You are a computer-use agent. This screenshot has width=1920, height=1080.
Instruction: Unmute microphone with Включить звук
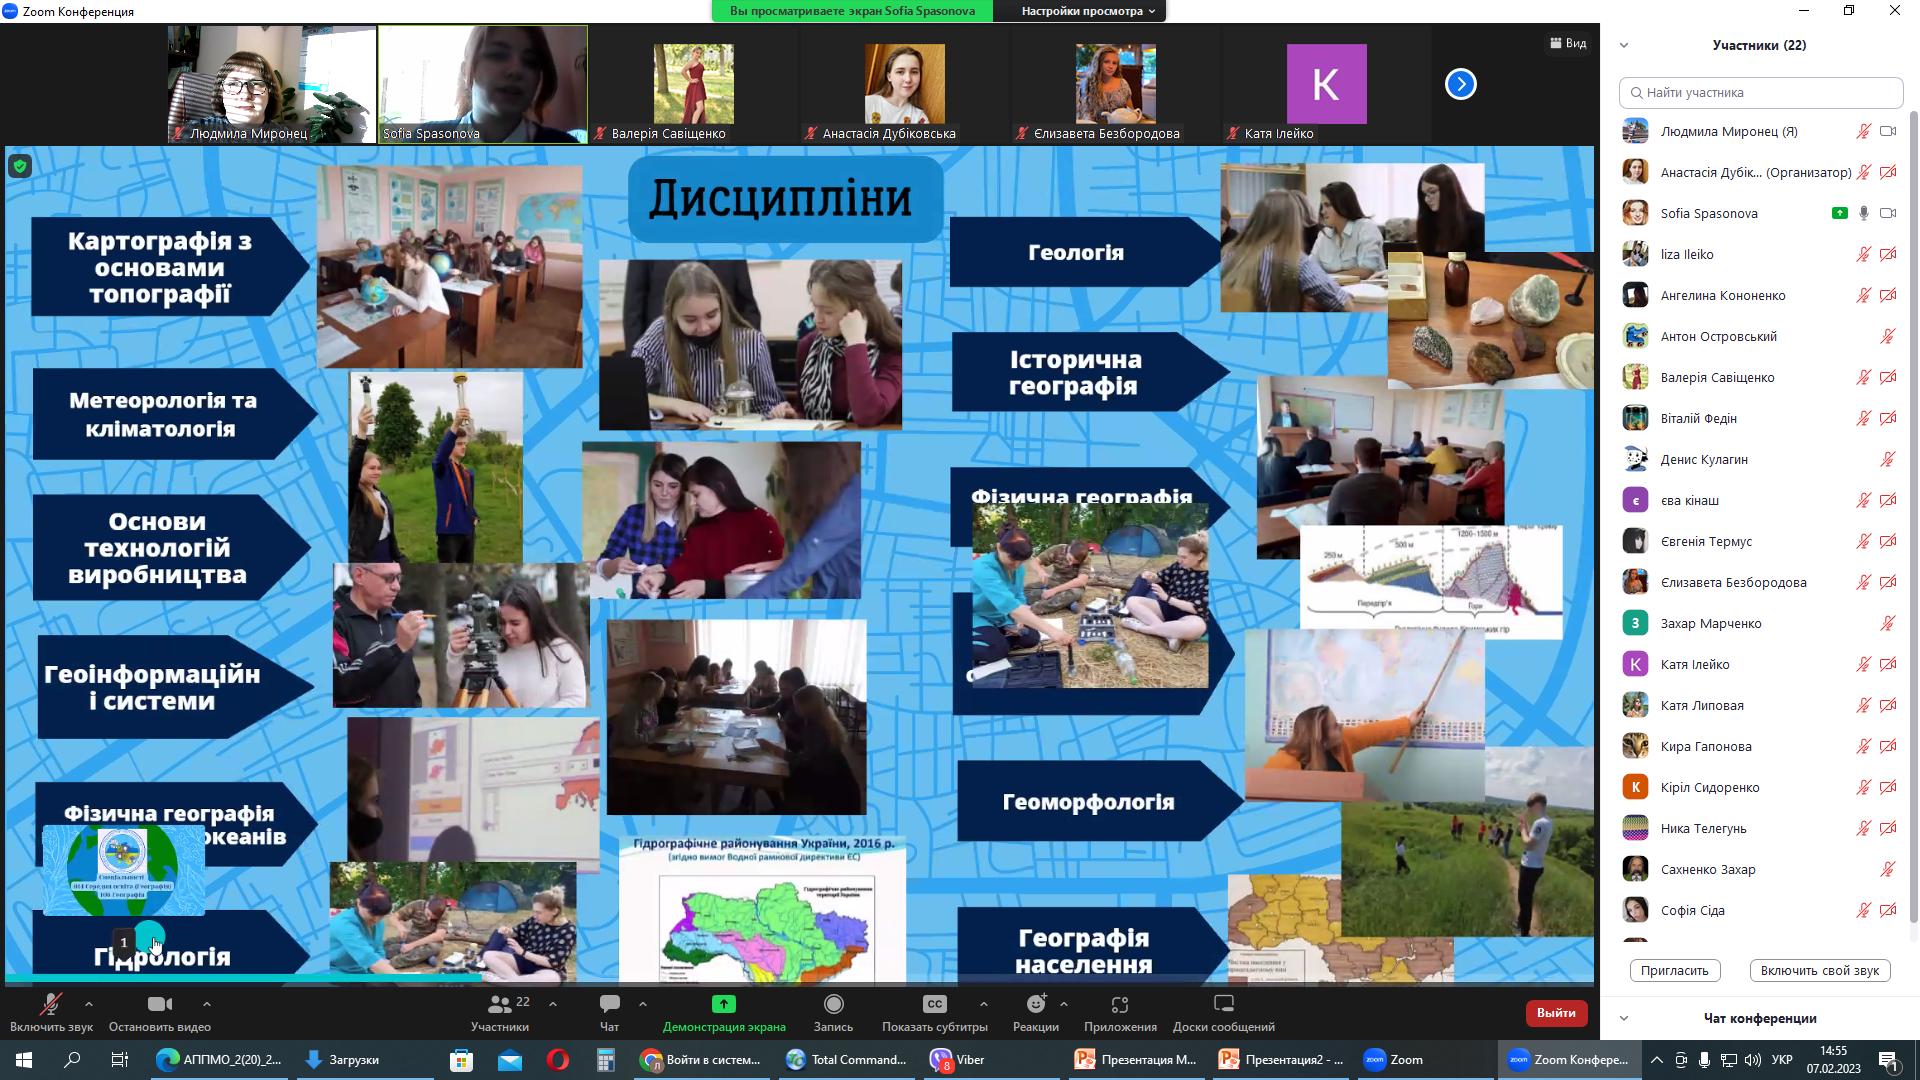(51, 1004)
